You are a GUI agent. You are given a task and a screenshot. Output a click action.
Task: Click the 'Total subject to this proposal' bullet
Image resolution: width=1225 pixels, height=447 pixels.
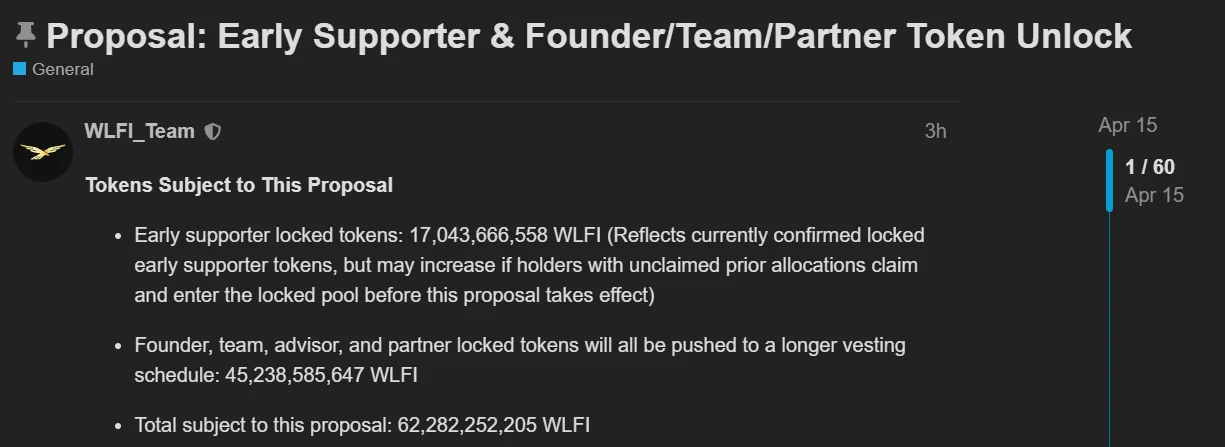point(260,425)
